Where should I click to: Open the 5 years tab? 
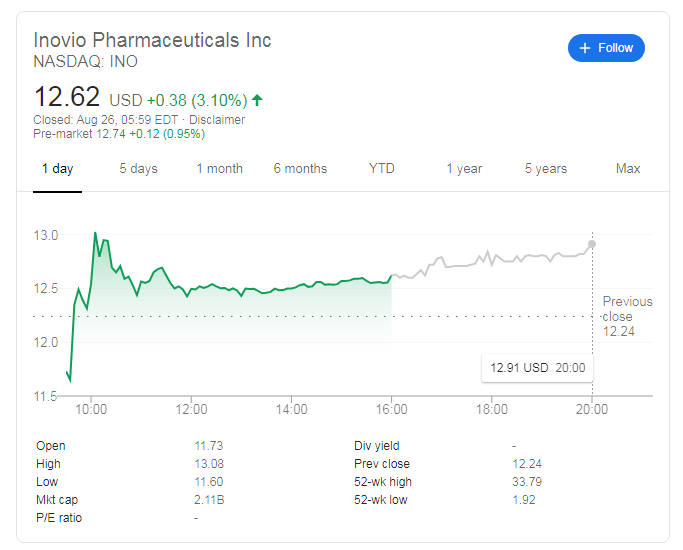[x=546, y=169]
